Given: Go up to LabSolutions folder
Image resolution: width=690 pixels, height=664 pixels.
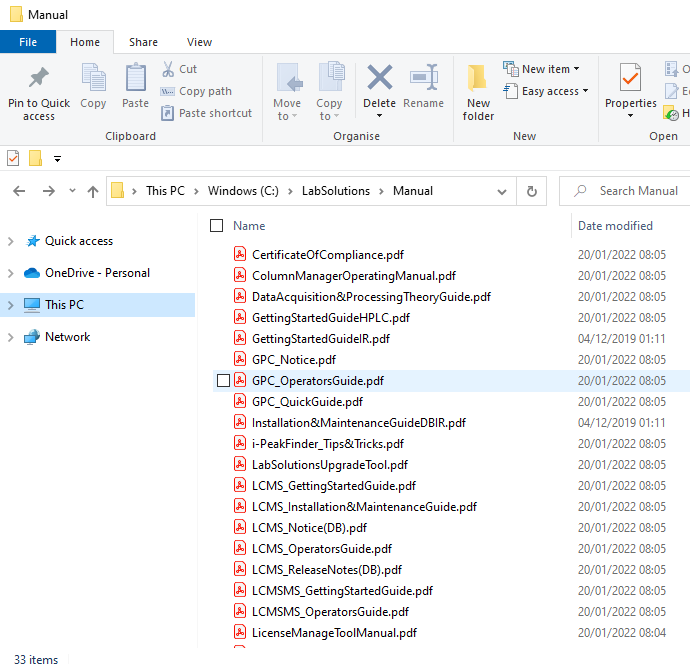Looking at the screenshot, I should (x=92, y=191).
